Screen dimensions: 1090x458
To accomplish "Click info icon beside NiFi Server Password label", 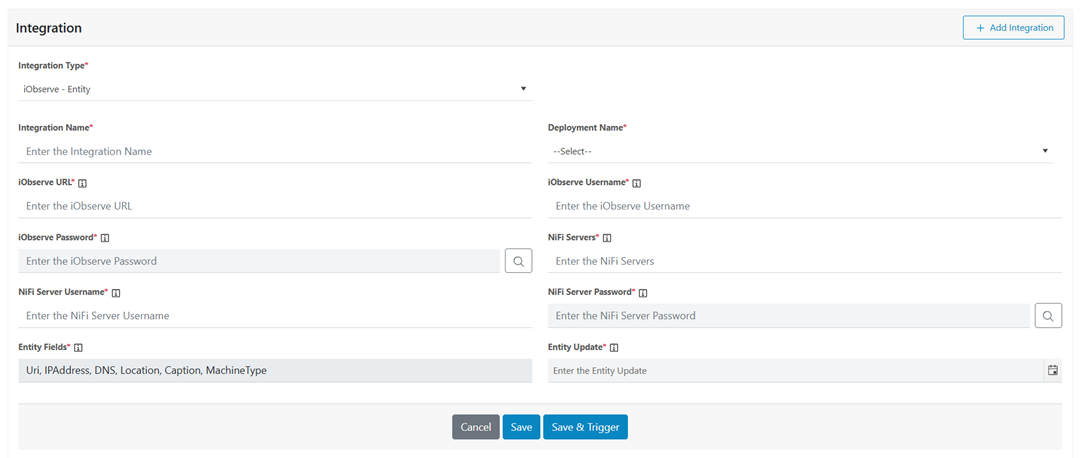I will (x=643, y=293).
